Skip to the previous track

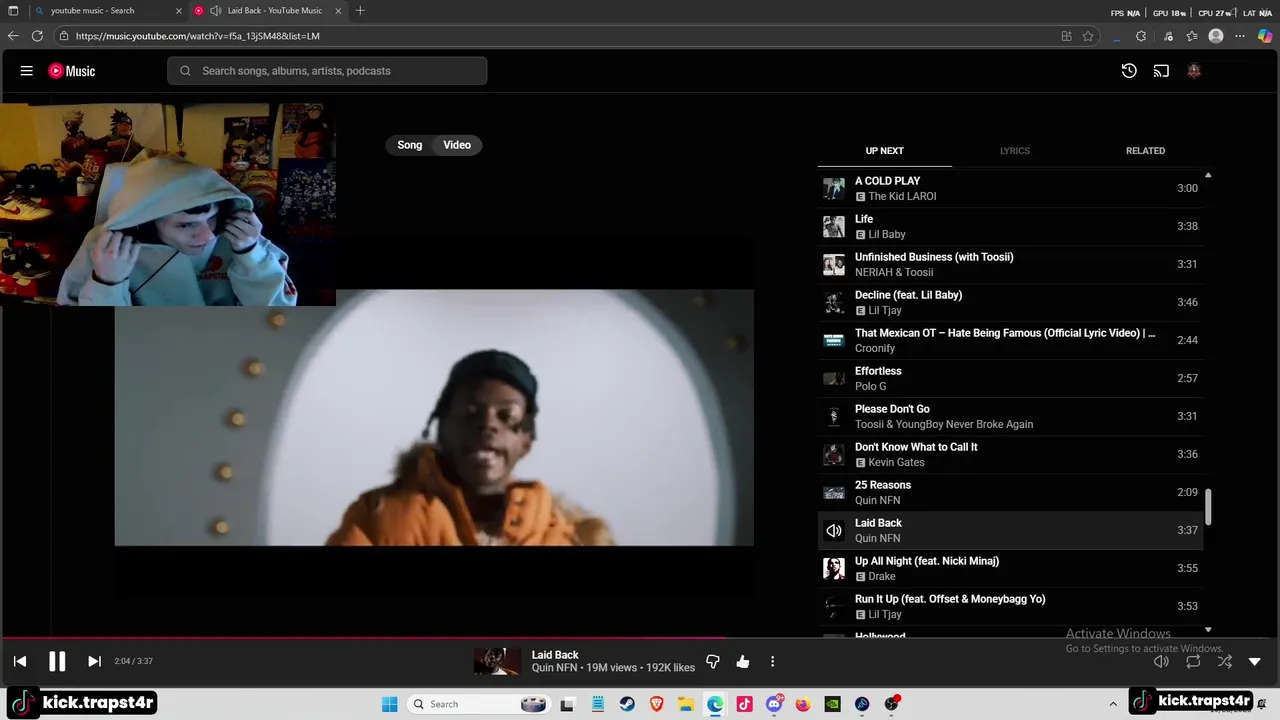(20, 661)
